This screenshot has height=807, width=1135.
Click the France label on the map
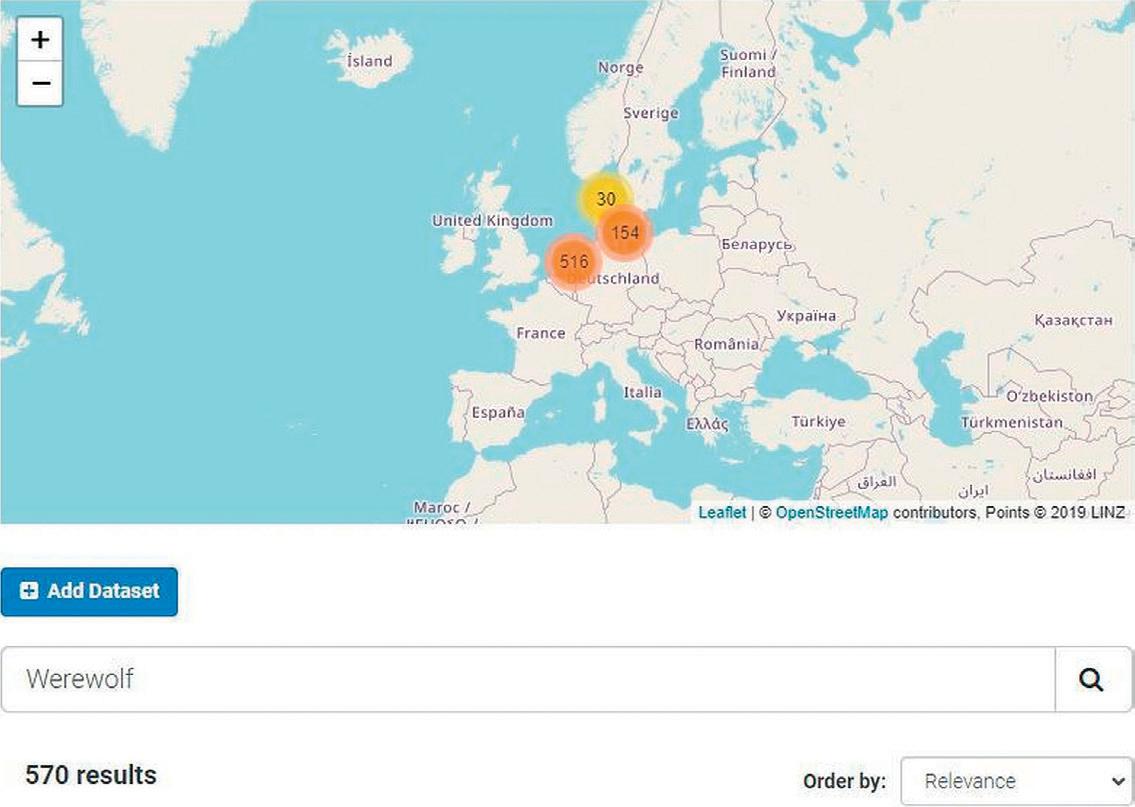pos(541,333)
